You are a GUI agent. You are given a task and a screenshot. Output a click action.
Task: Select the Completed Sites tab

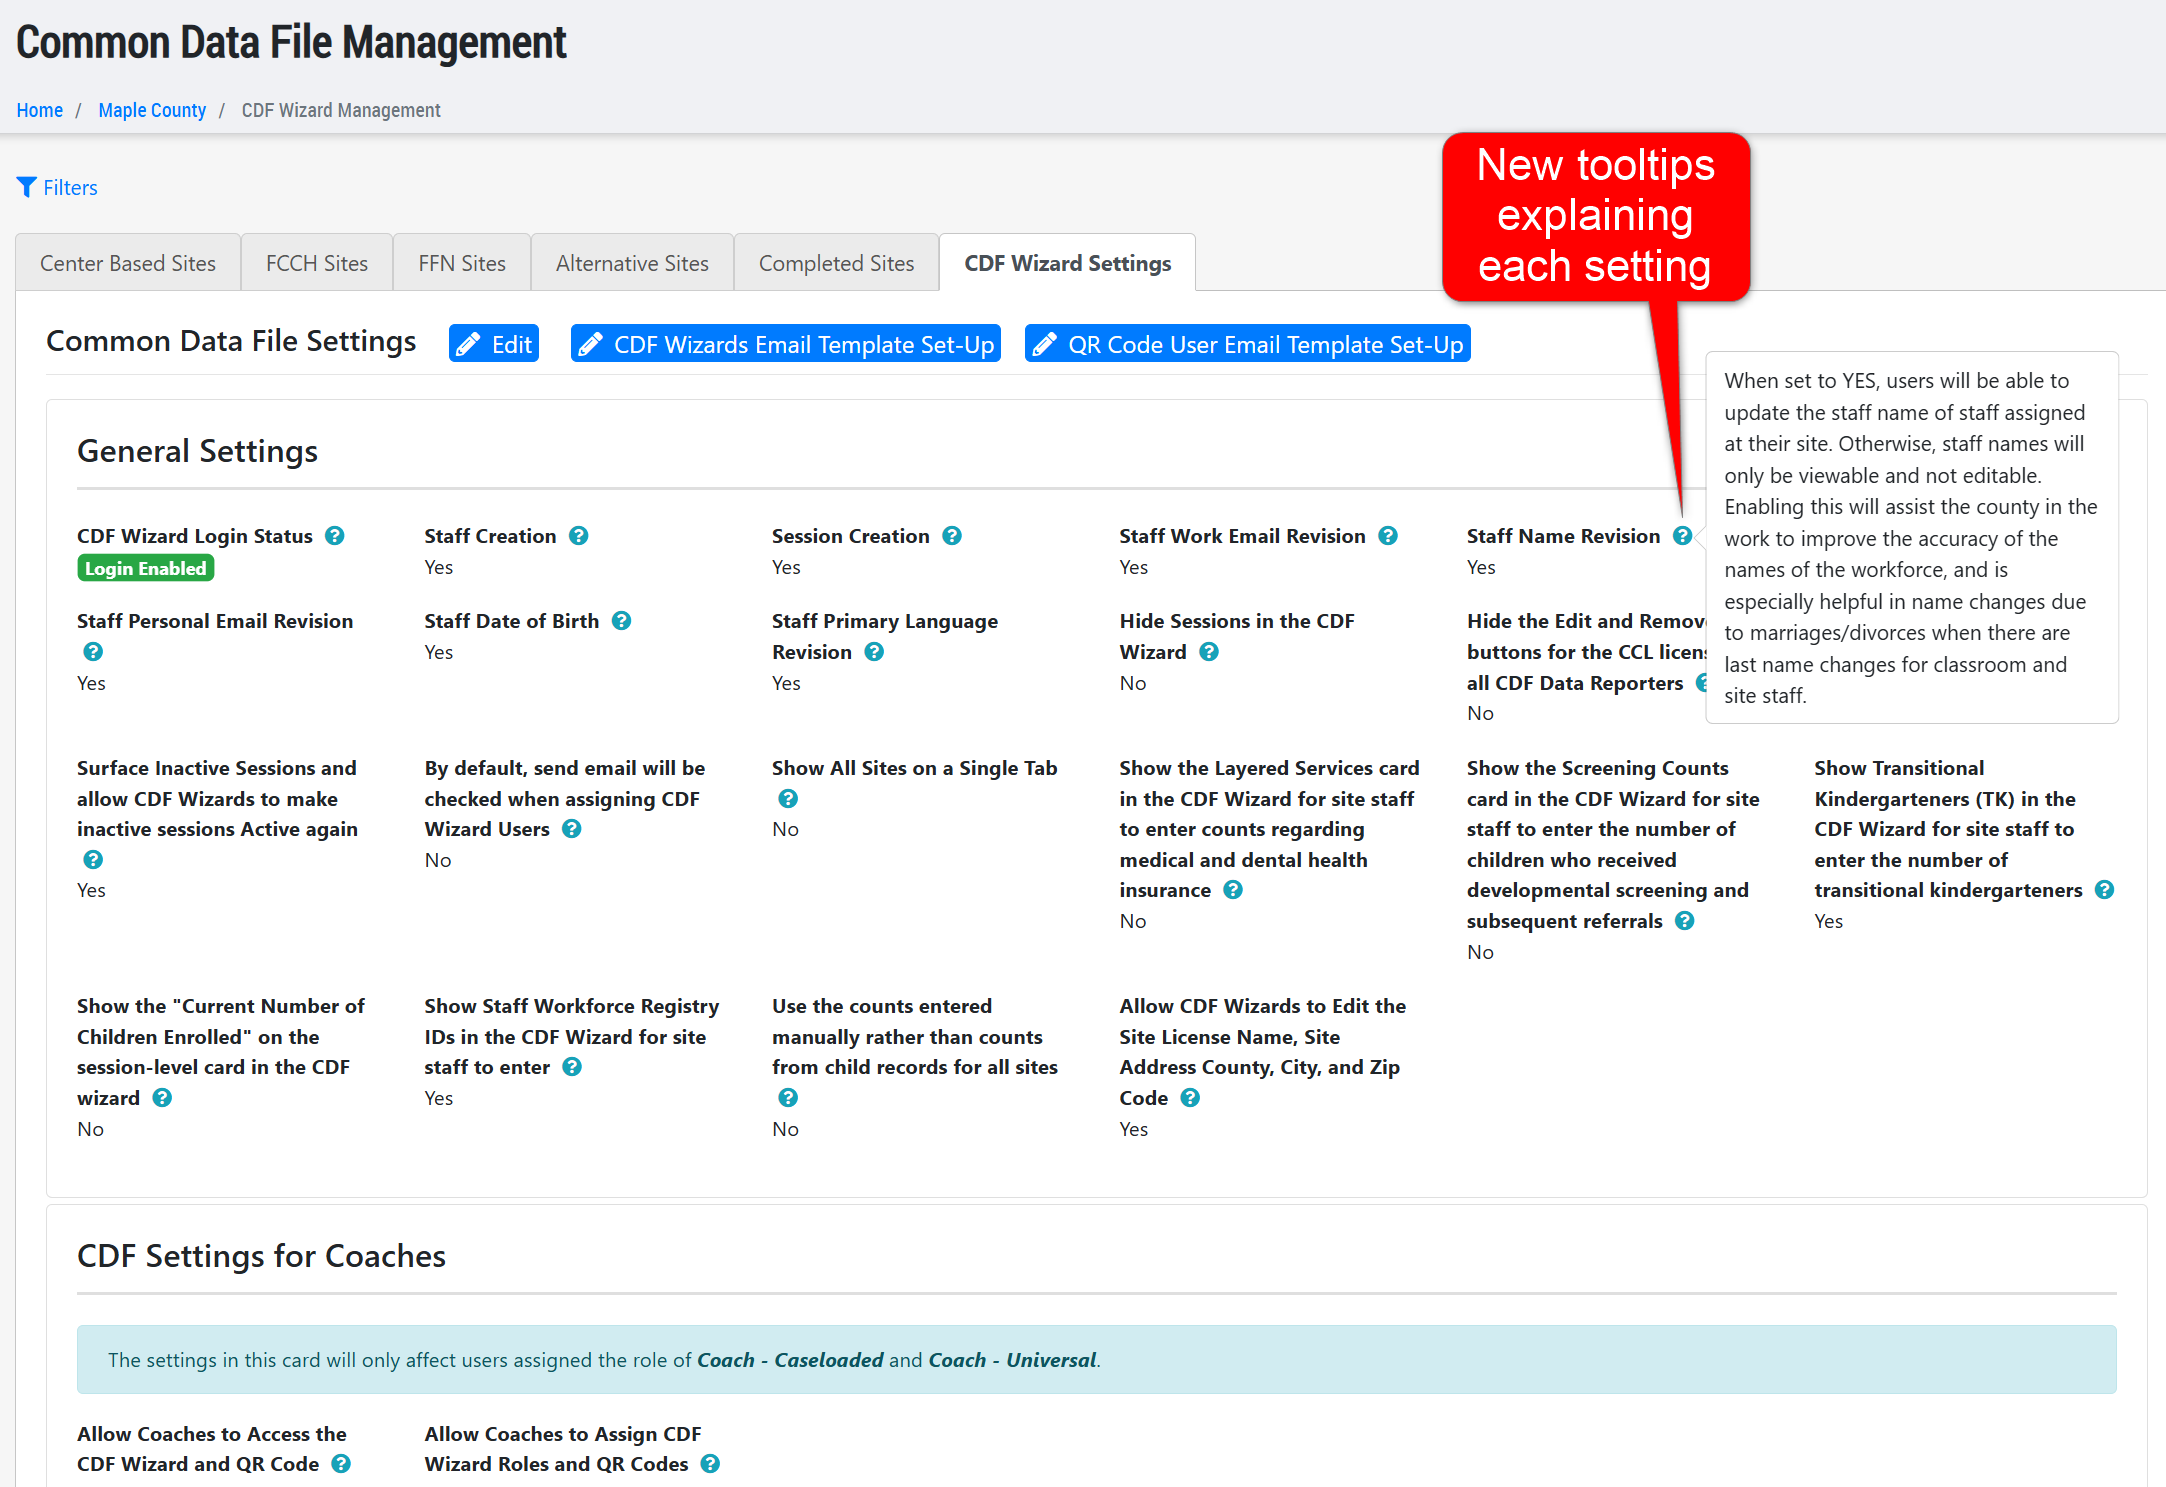836,263
